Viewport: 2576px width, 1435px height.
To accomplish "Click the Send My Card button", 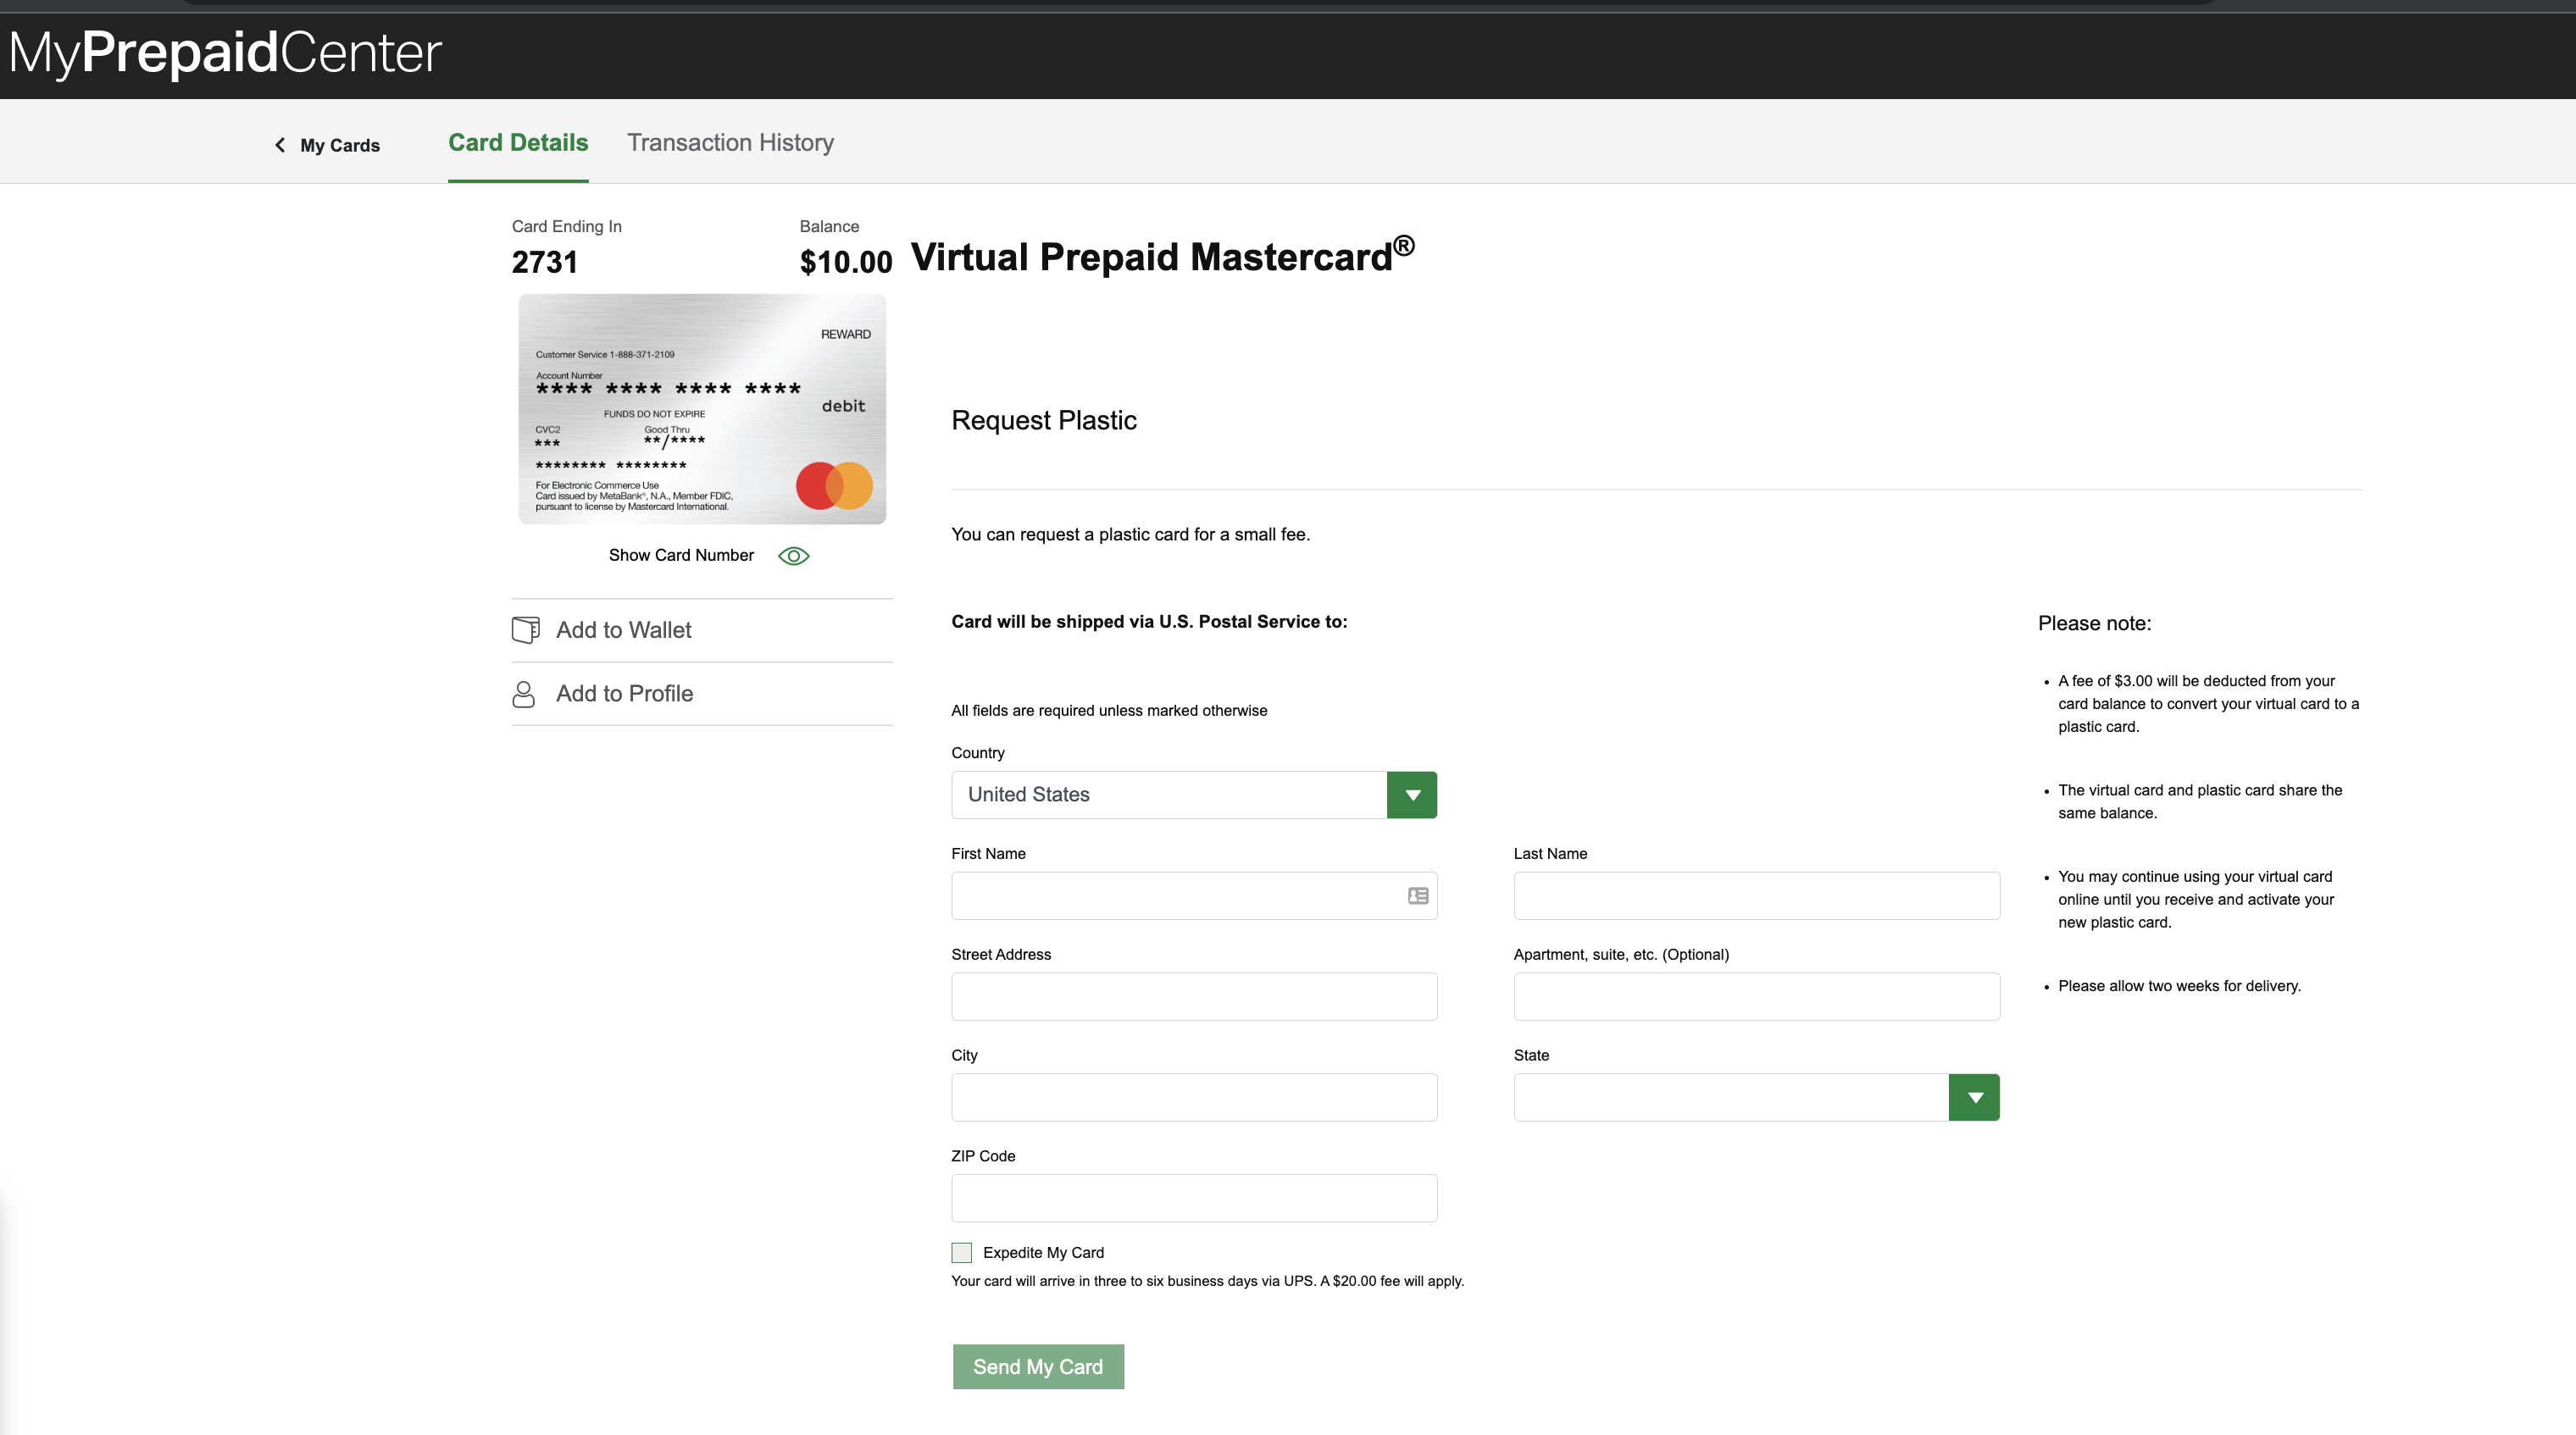I will [x=1037, y=1366].
